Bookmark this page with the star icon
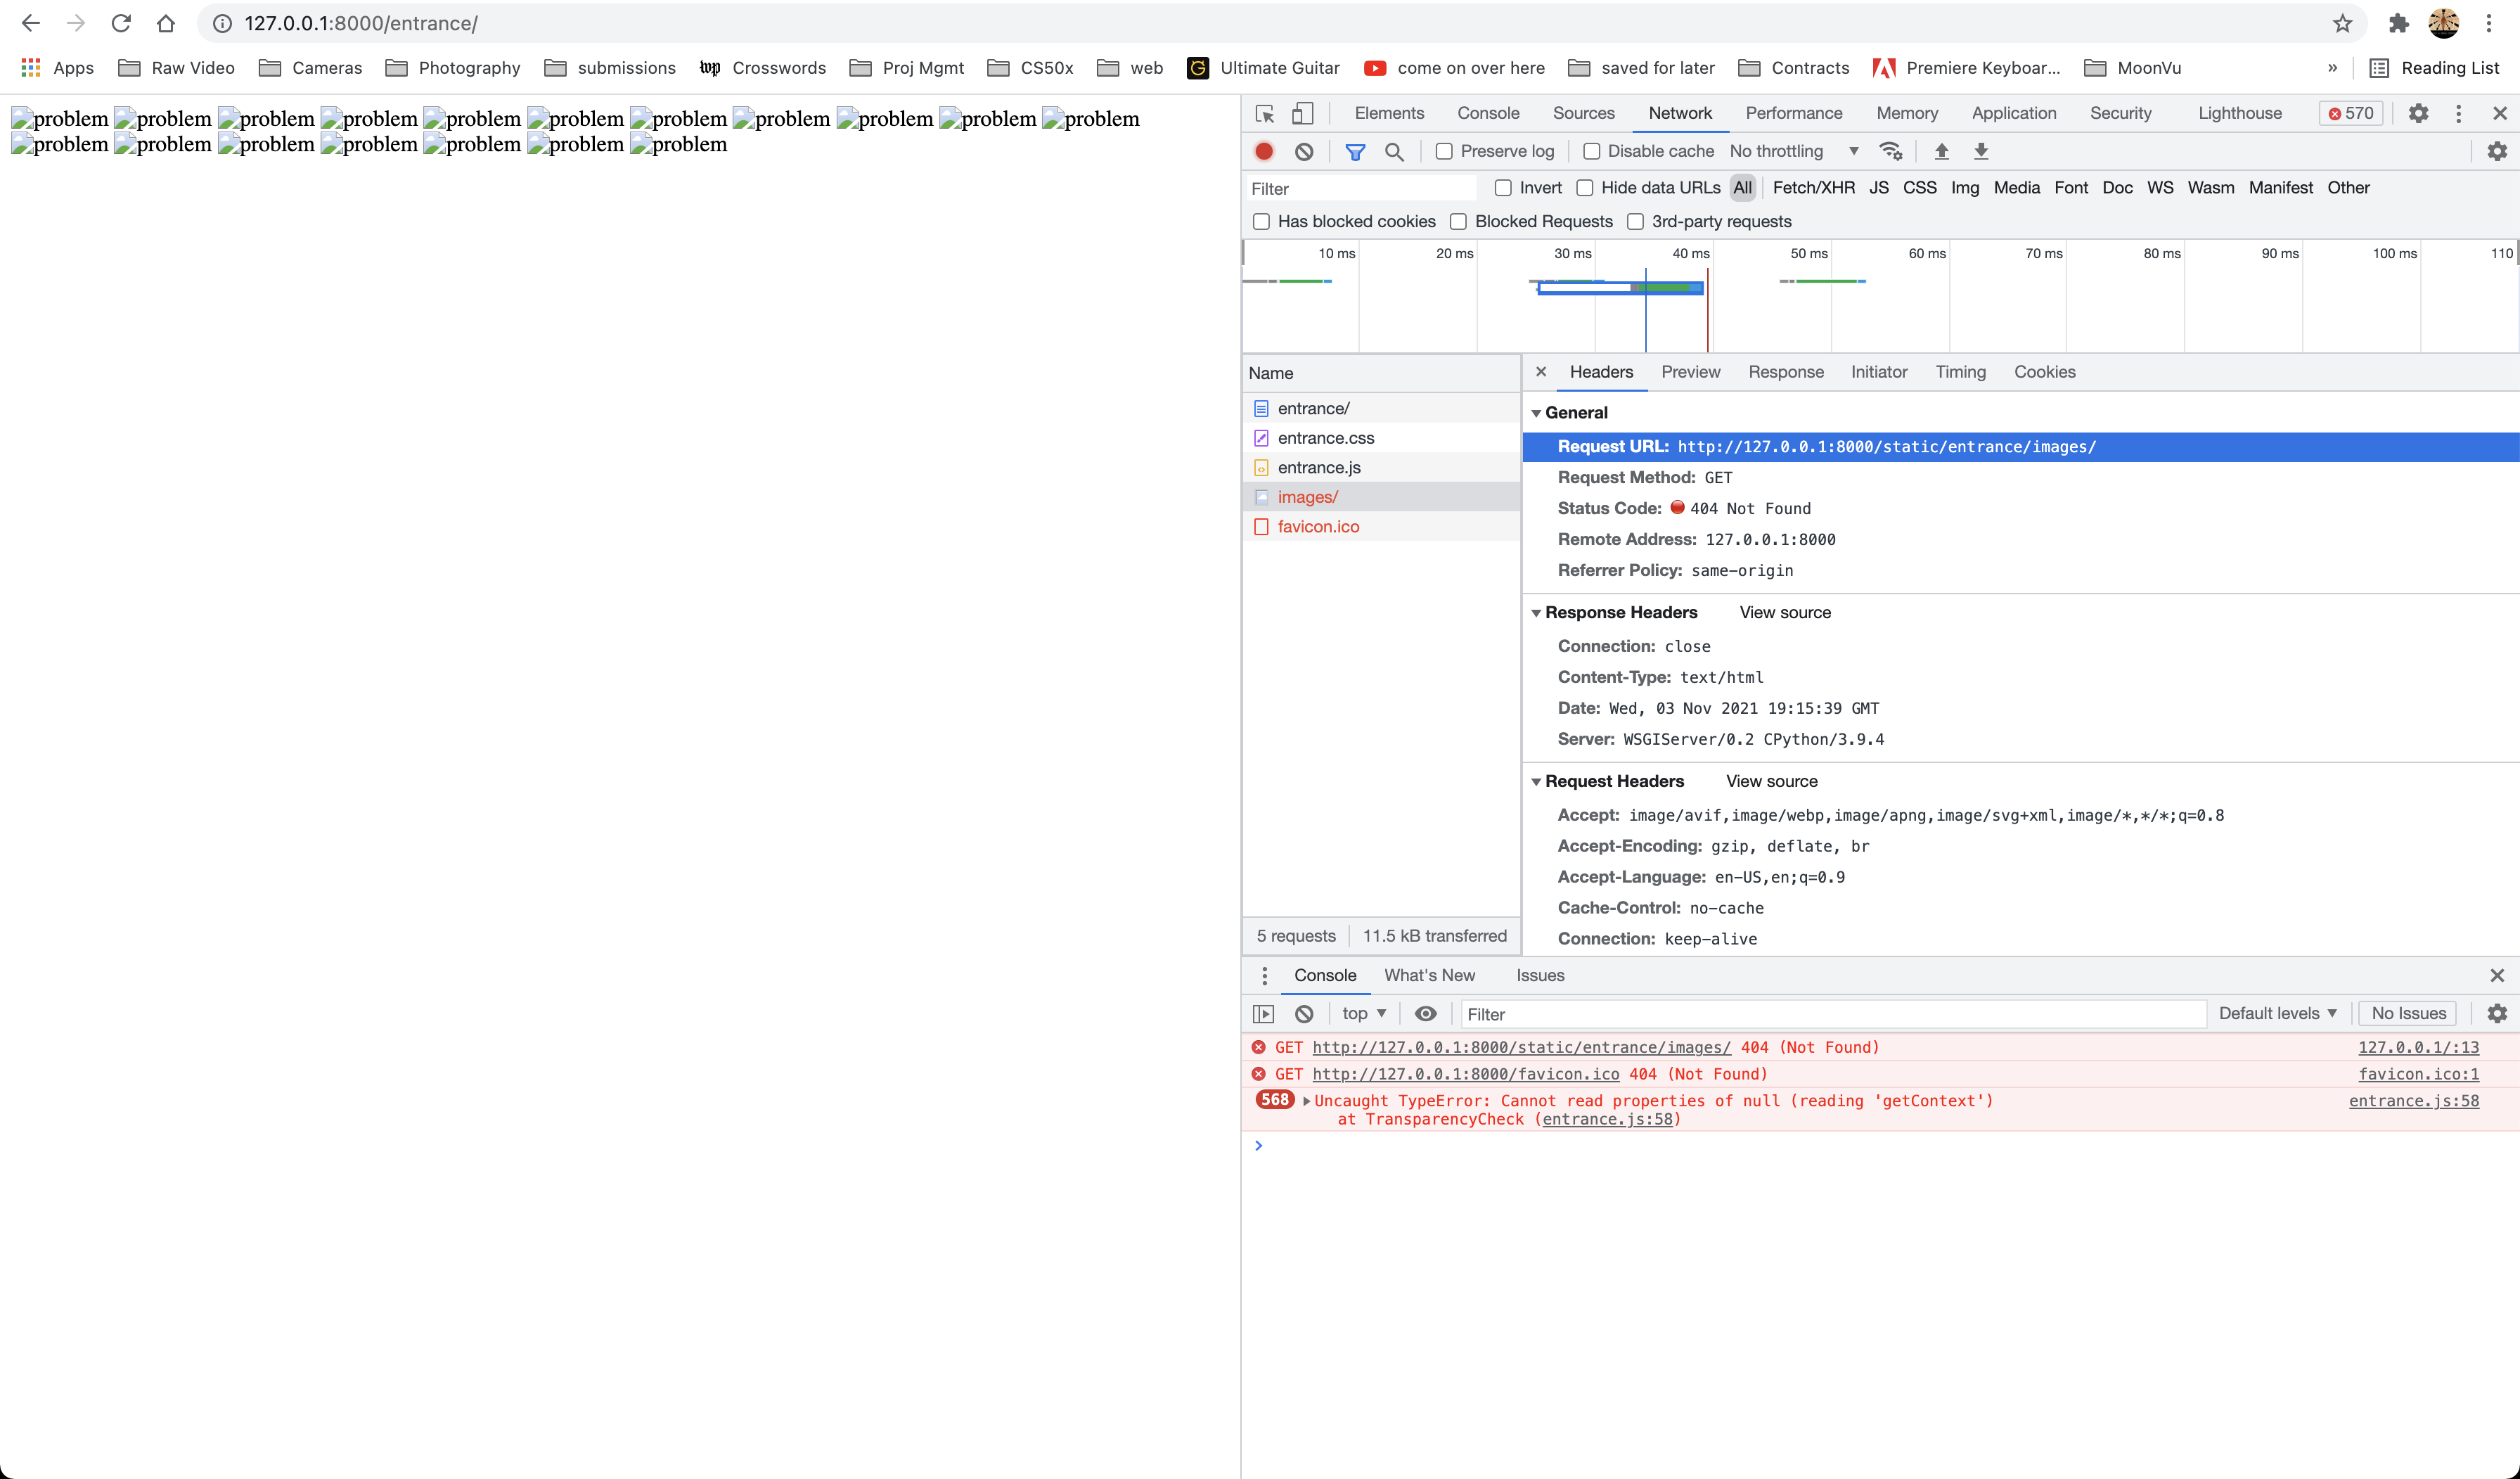Image resolution: width=2520 pixels, height=1479 pixels. click(x=2342, y=23)
